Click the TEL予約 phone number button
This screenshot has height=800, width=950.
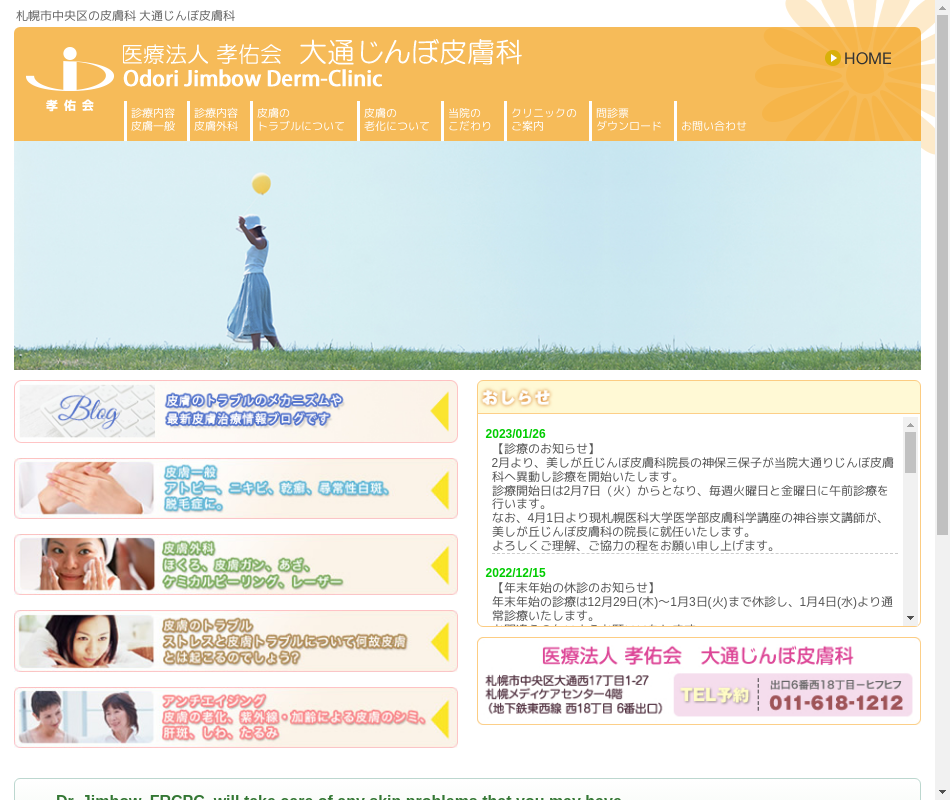[793, 695]
